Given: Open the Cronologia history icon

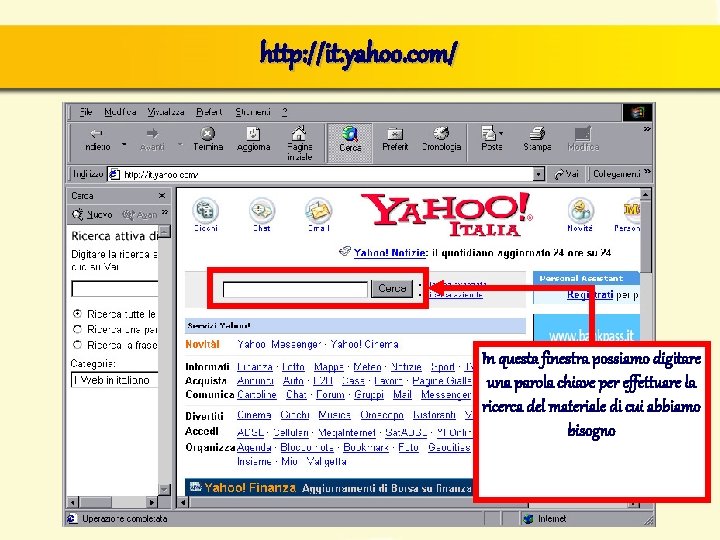Looking at the screenshot, I should 441,134.
